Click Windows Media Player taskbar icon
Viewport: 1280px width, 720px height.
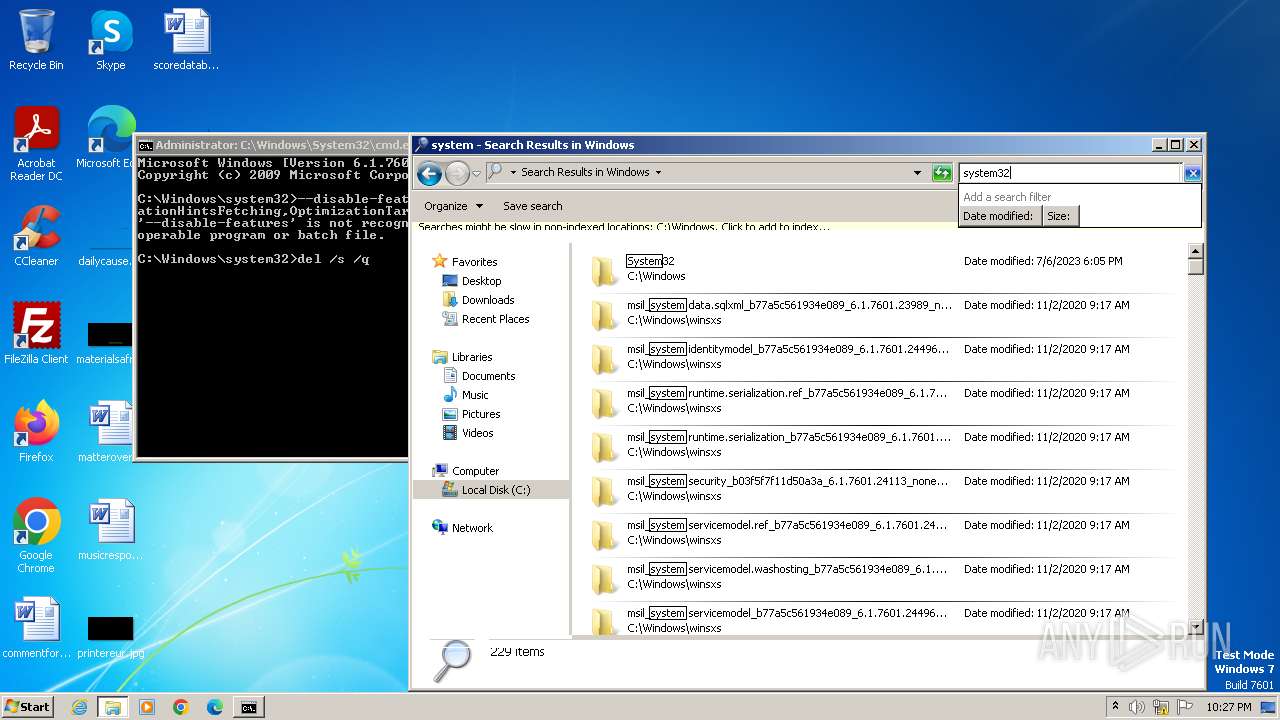(x=147, y=707)
